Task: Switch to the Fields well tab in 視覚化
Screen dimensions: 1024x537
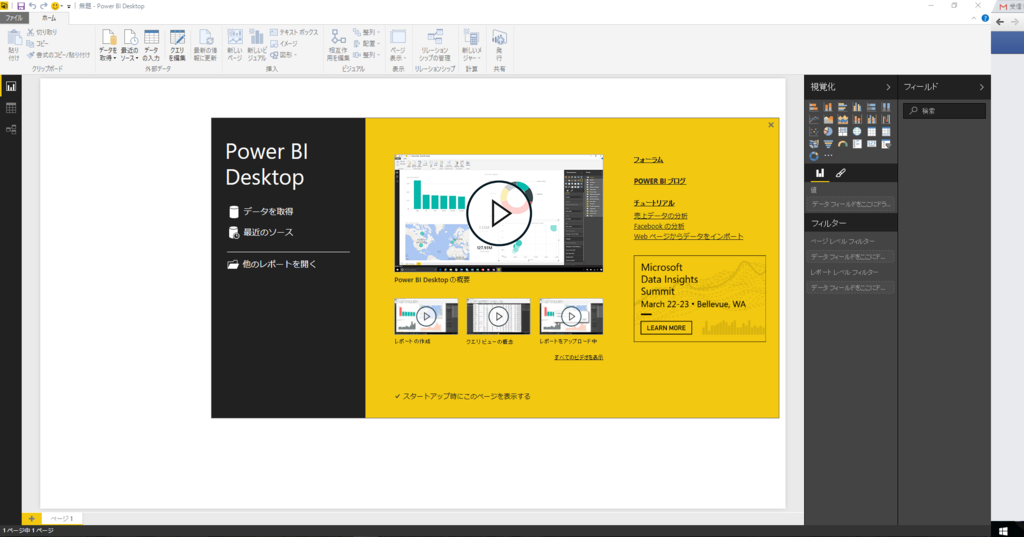Action: [x=820, y=173]
